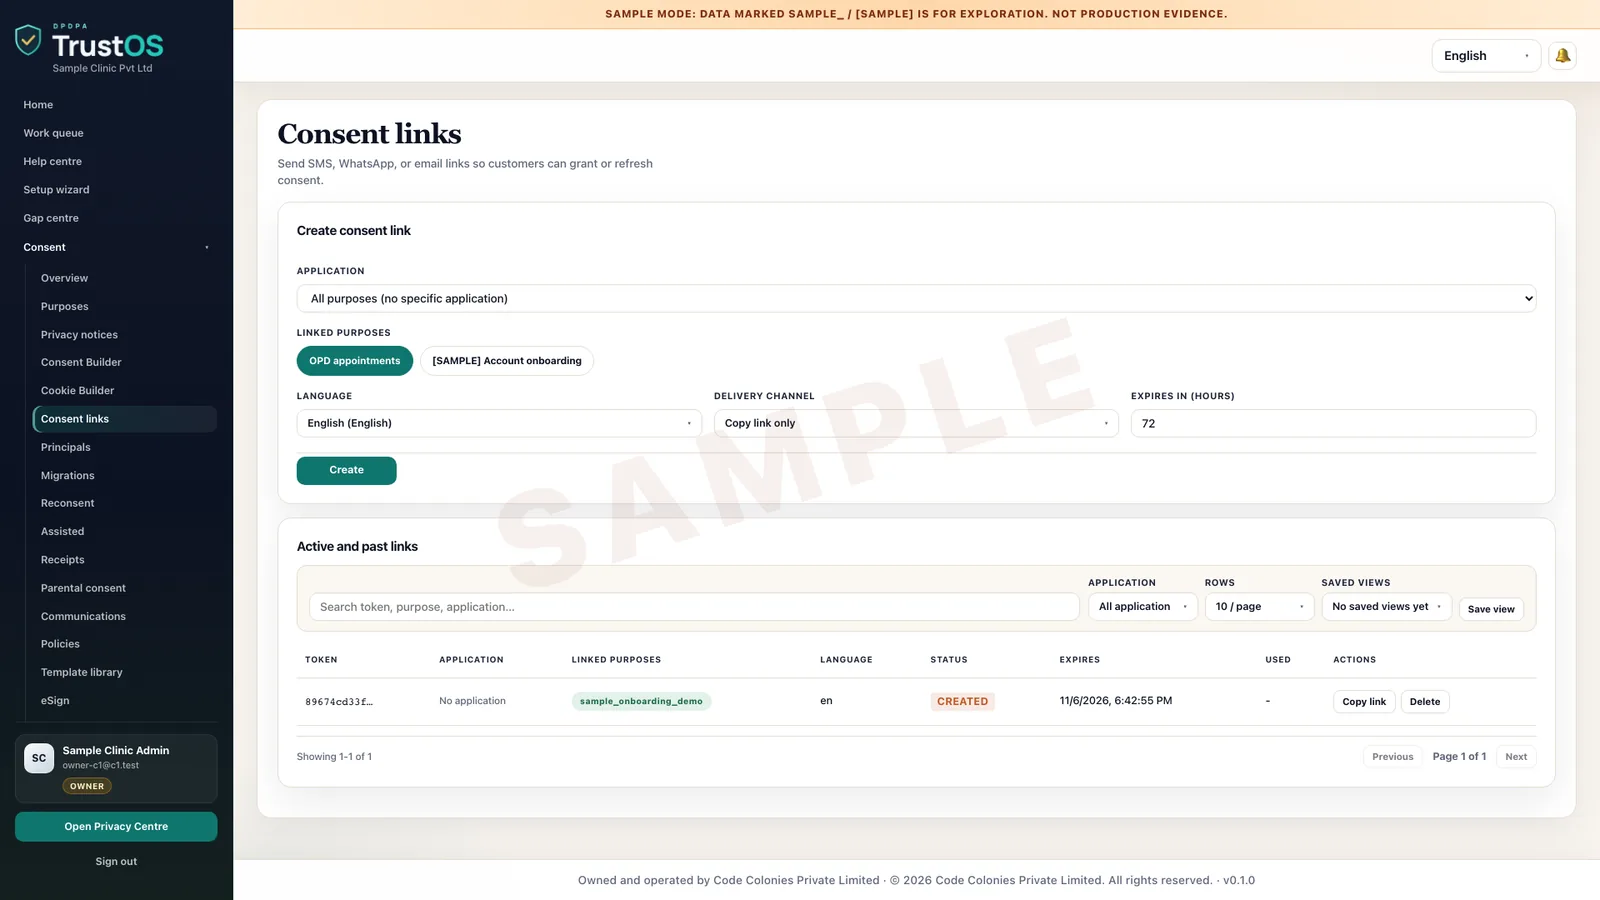This screenshot has width=1600, height=900.
Task: Click the Showing 1-1 of 1 text
Action: (334, 757)
